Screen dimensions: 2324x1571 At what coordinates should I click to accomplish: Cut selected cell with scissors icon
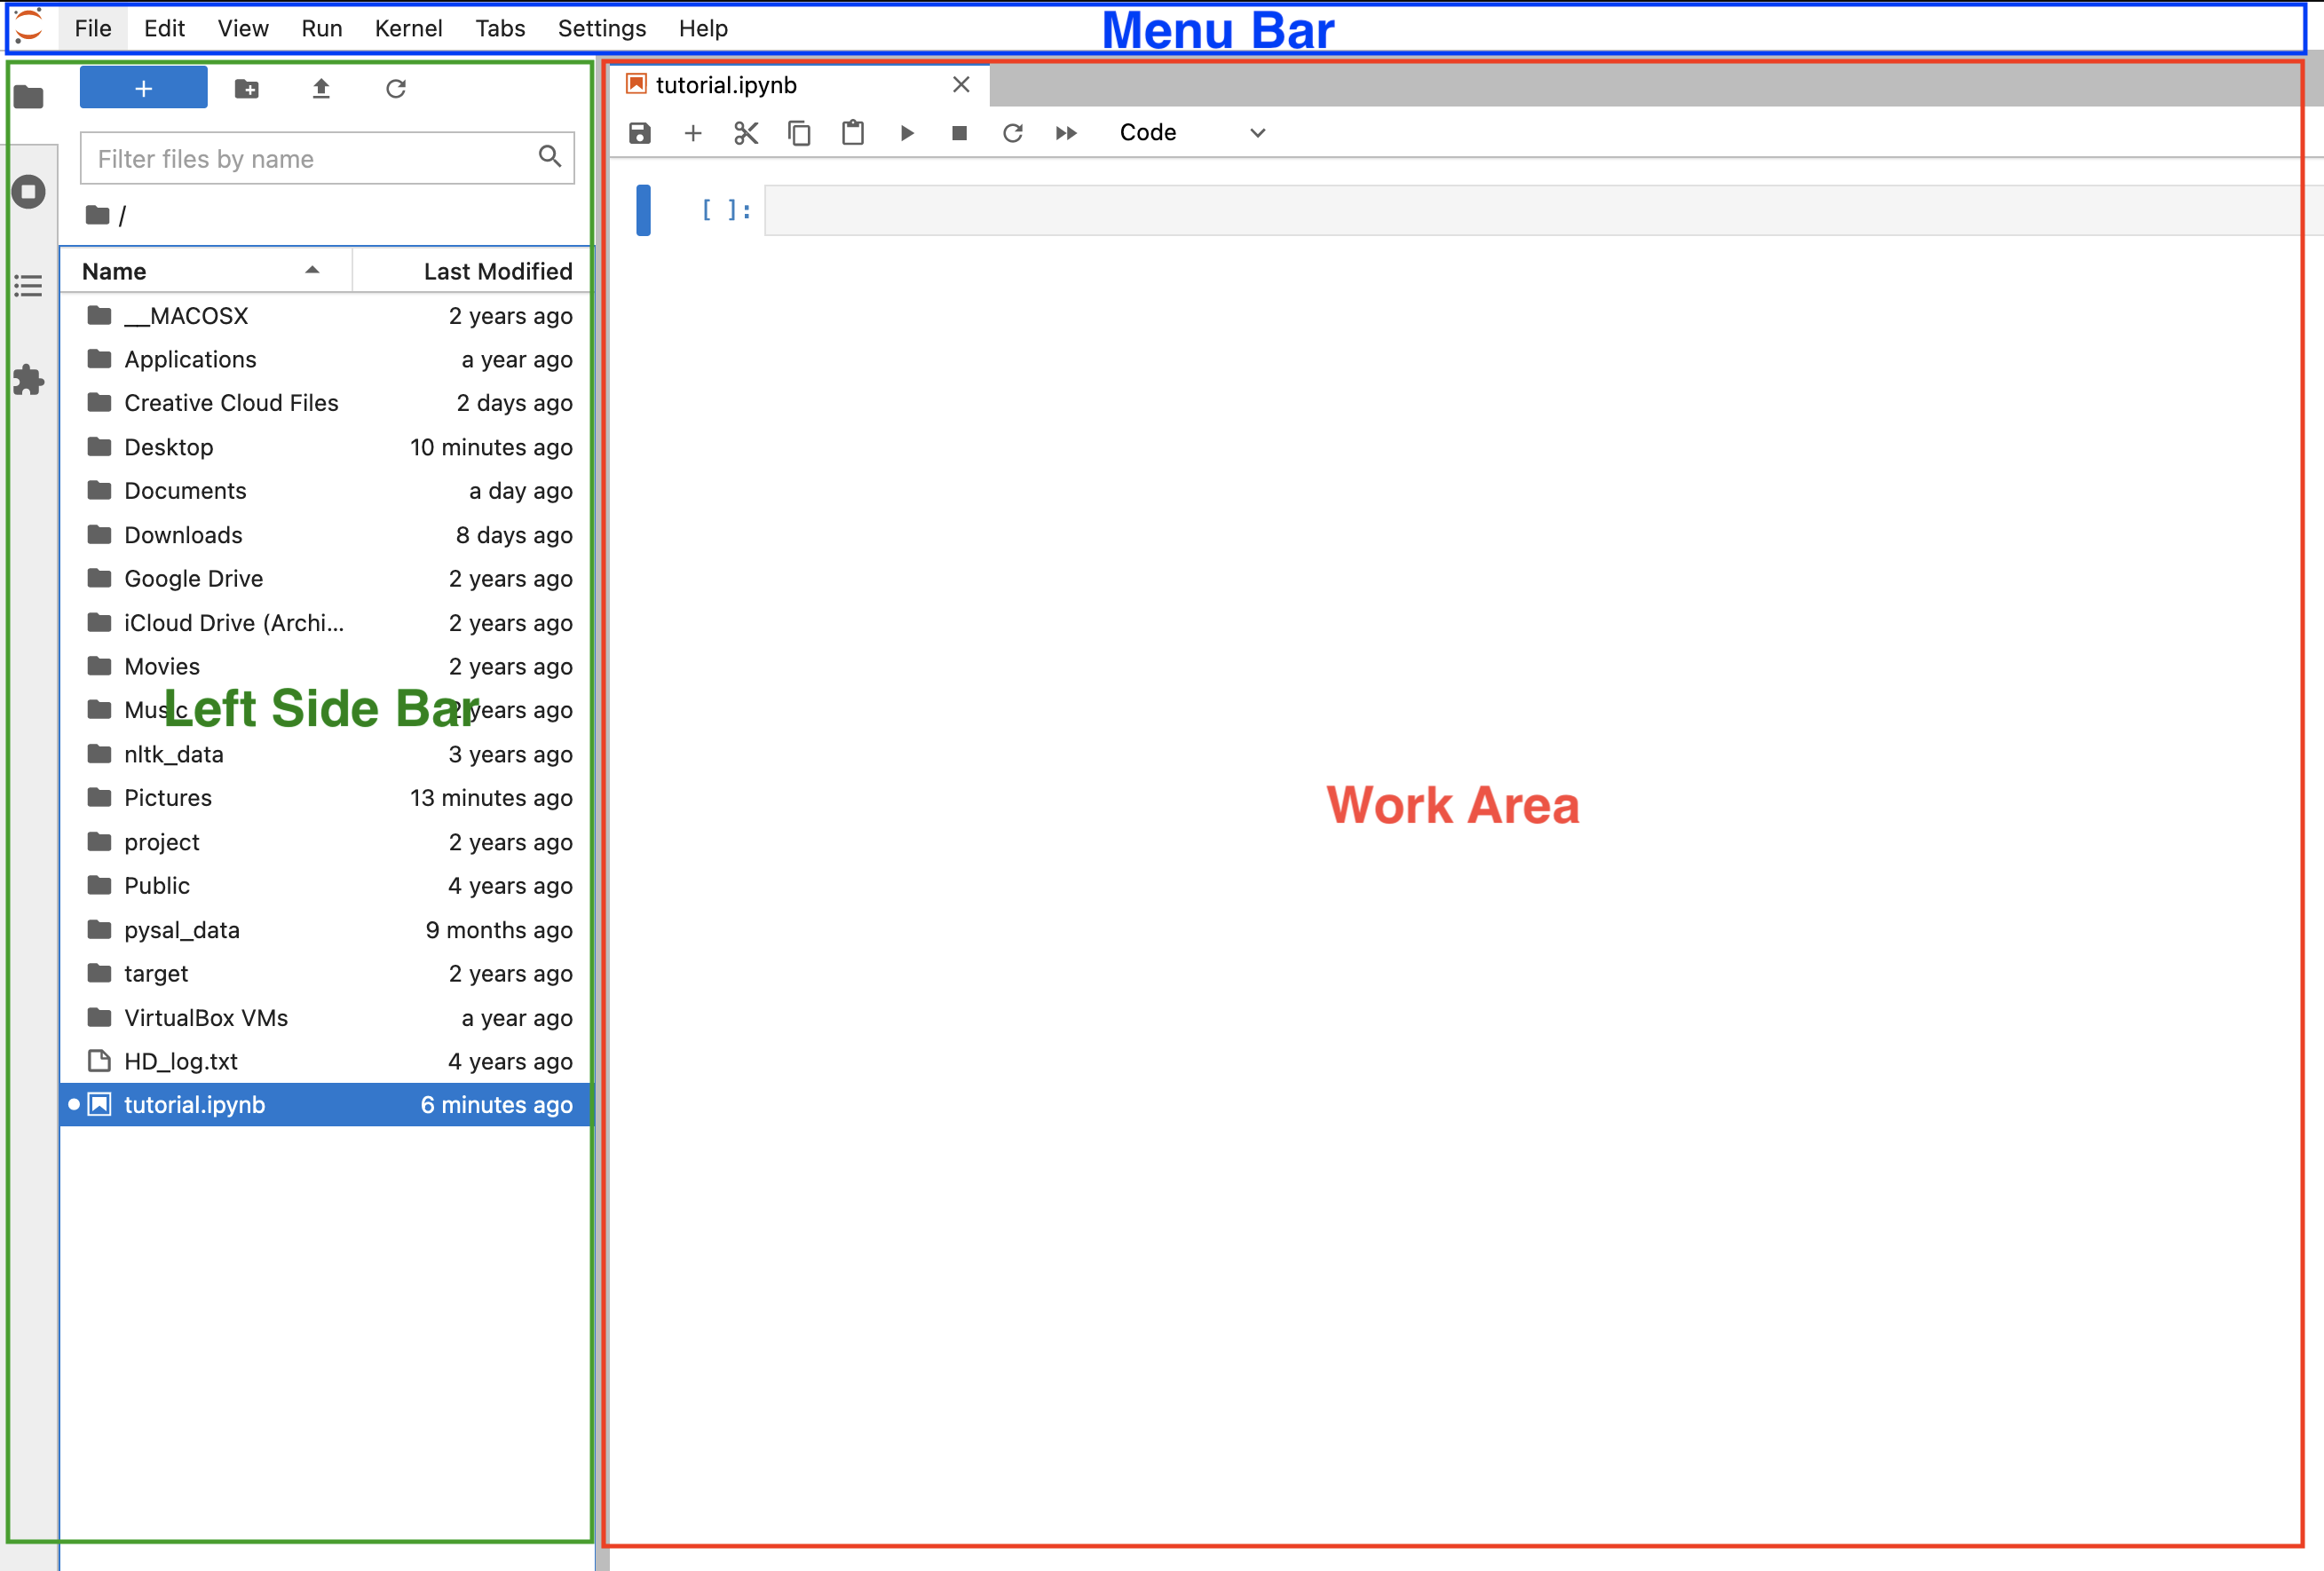(x=746, y=133)
